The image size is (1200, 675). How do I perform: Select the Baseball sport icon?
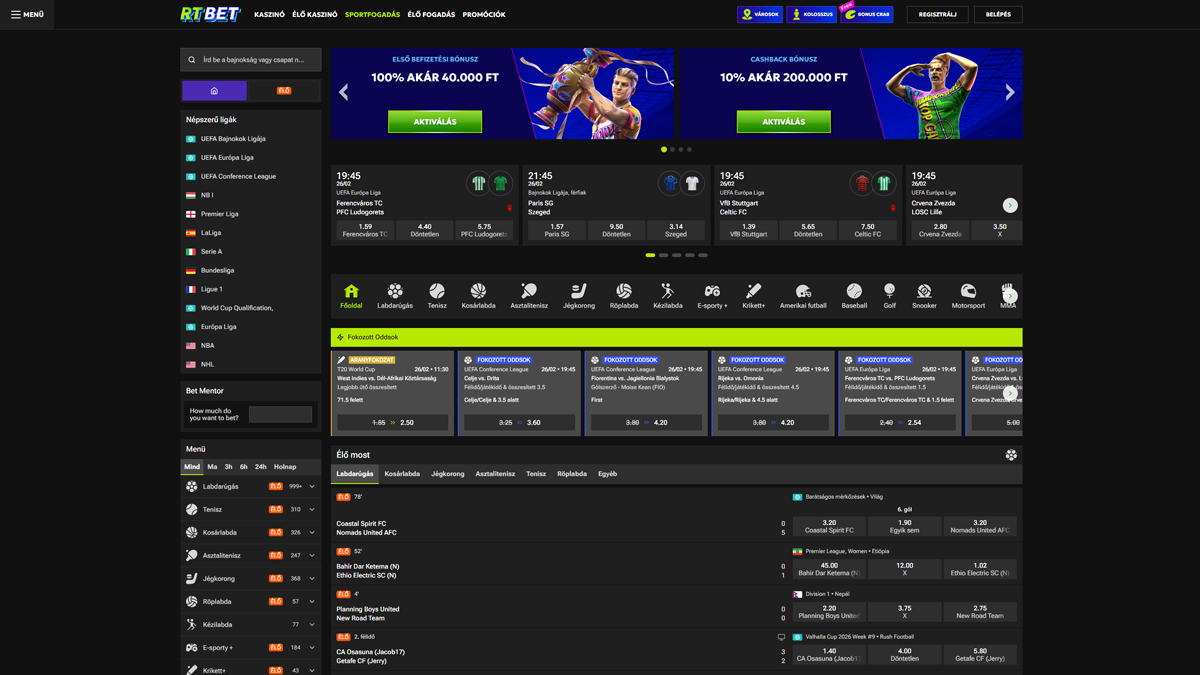[854, 296]
